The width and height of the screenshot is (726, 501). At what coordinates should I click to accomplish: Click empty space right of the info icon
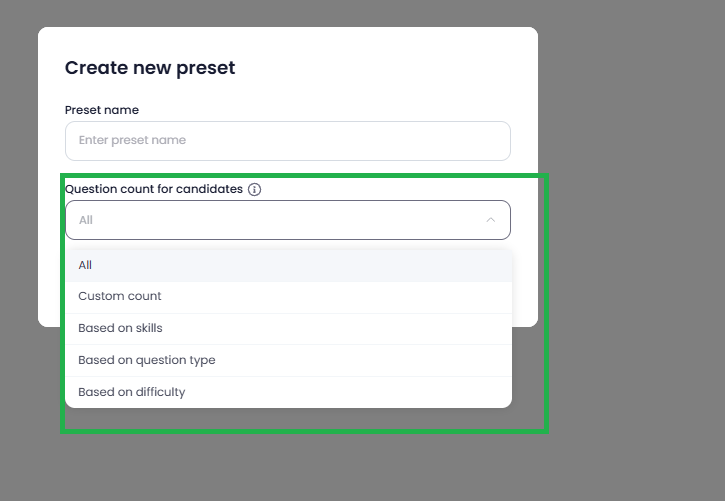click(384, 189)
